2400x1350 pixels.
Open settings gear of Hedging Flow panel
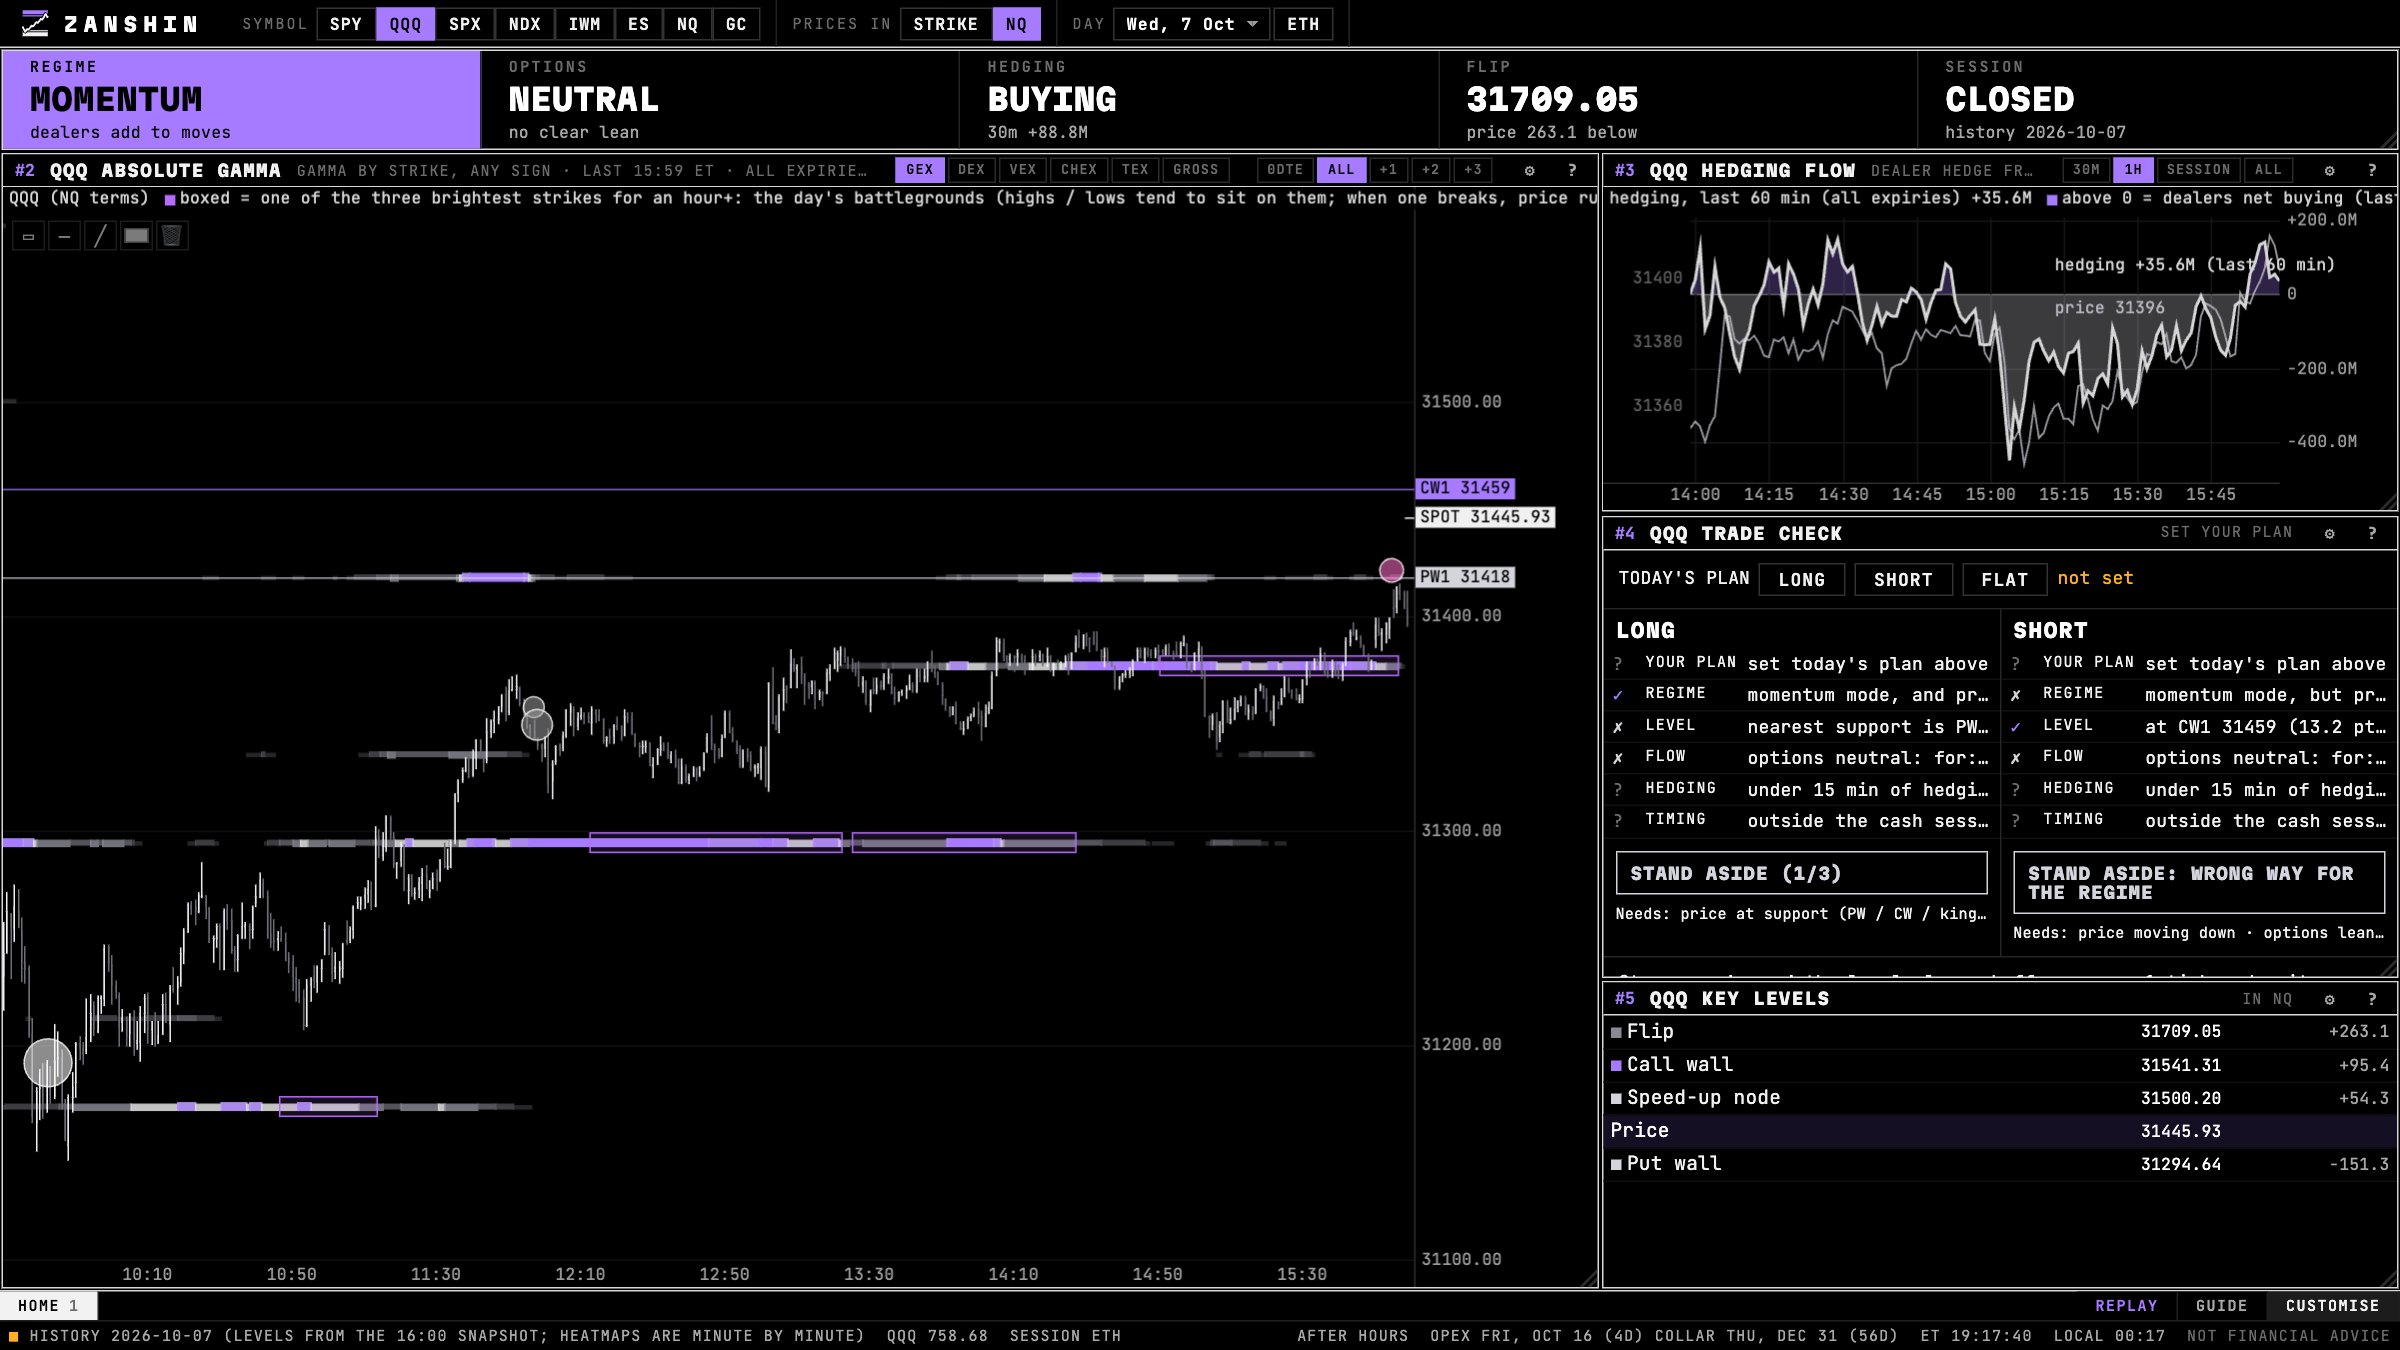2329,170
